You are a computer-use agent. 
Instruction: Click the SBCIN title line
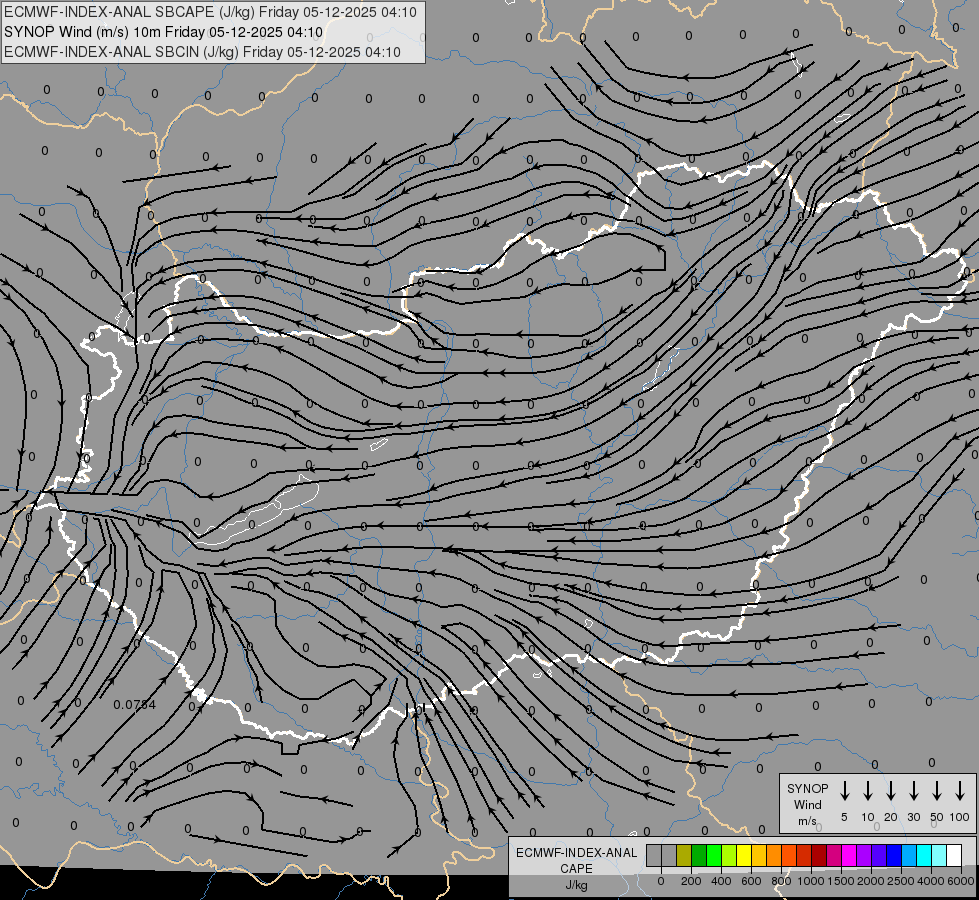point(202,52)
